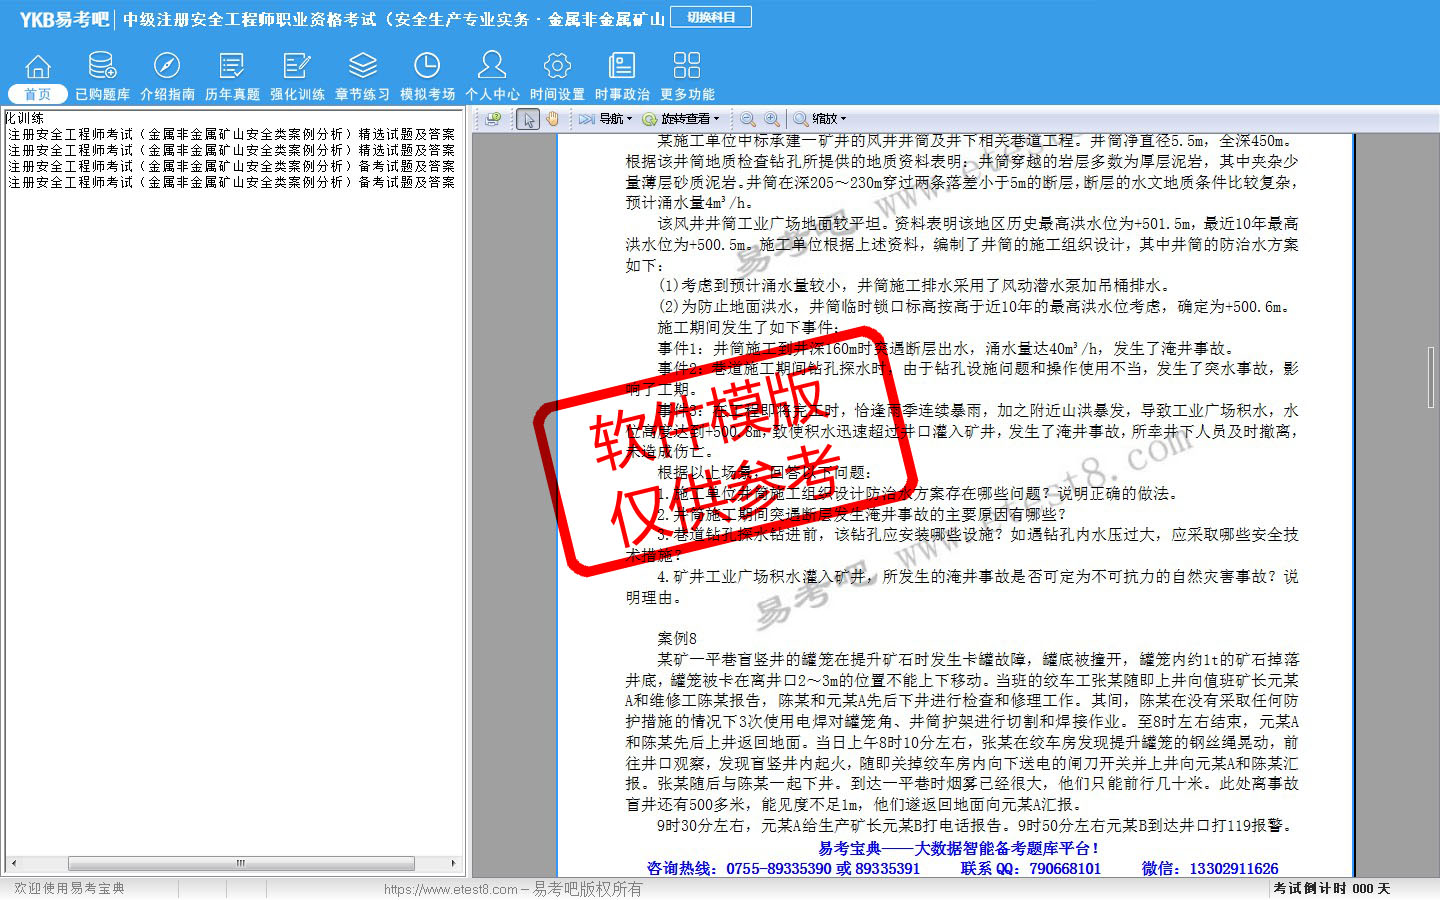Click the zoom out magnifier
The height and width of the screenshot is (900, 1440).
click(748, 119)
